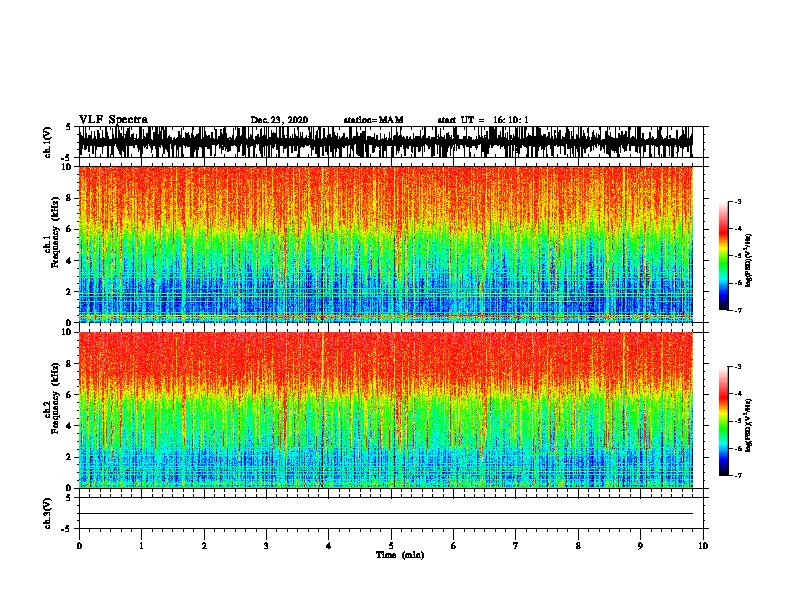
Task: Click the time axis tick label 1
Action: pos(141,546)
